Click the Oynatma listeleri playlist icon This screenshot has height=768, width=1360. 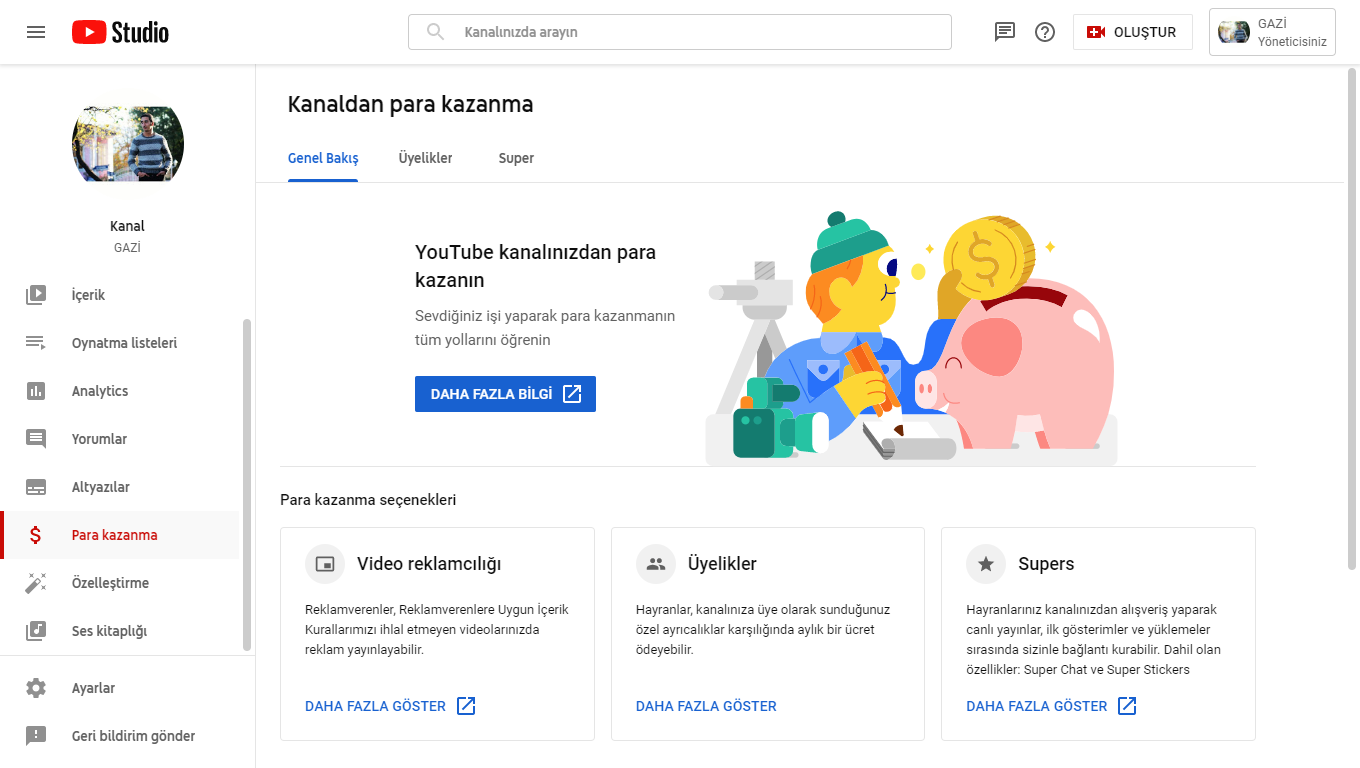click(36, 343)
